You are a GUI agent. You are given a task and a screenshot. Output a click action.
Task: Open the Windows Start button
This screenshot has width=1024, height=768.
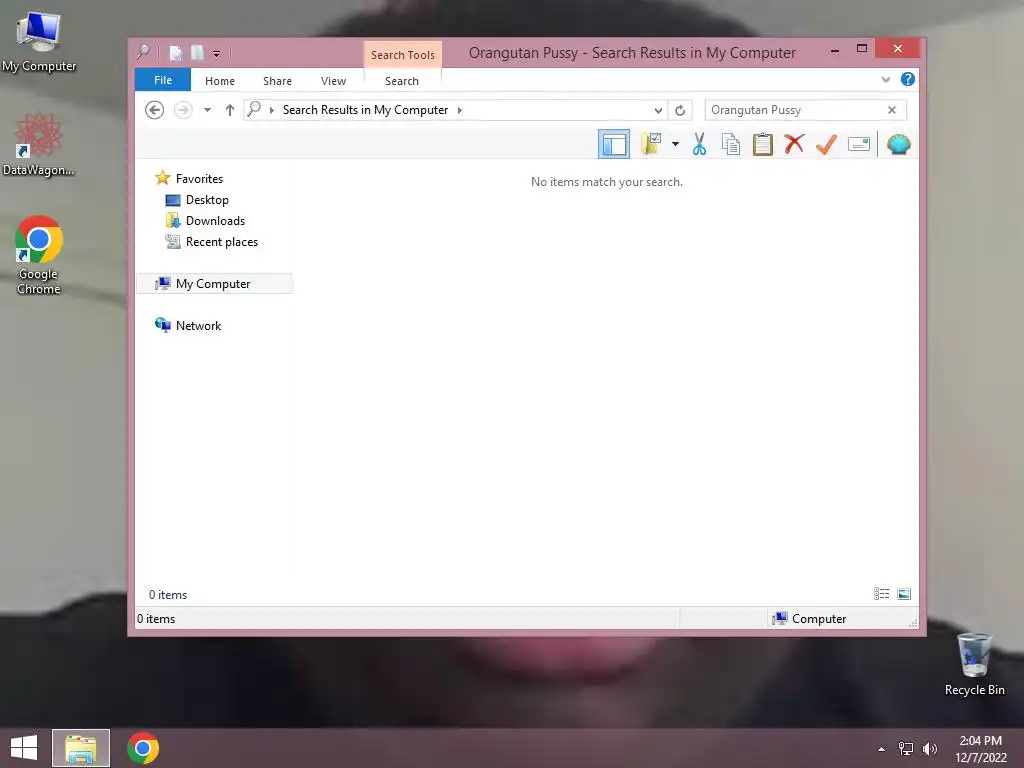tap(24, 748)
